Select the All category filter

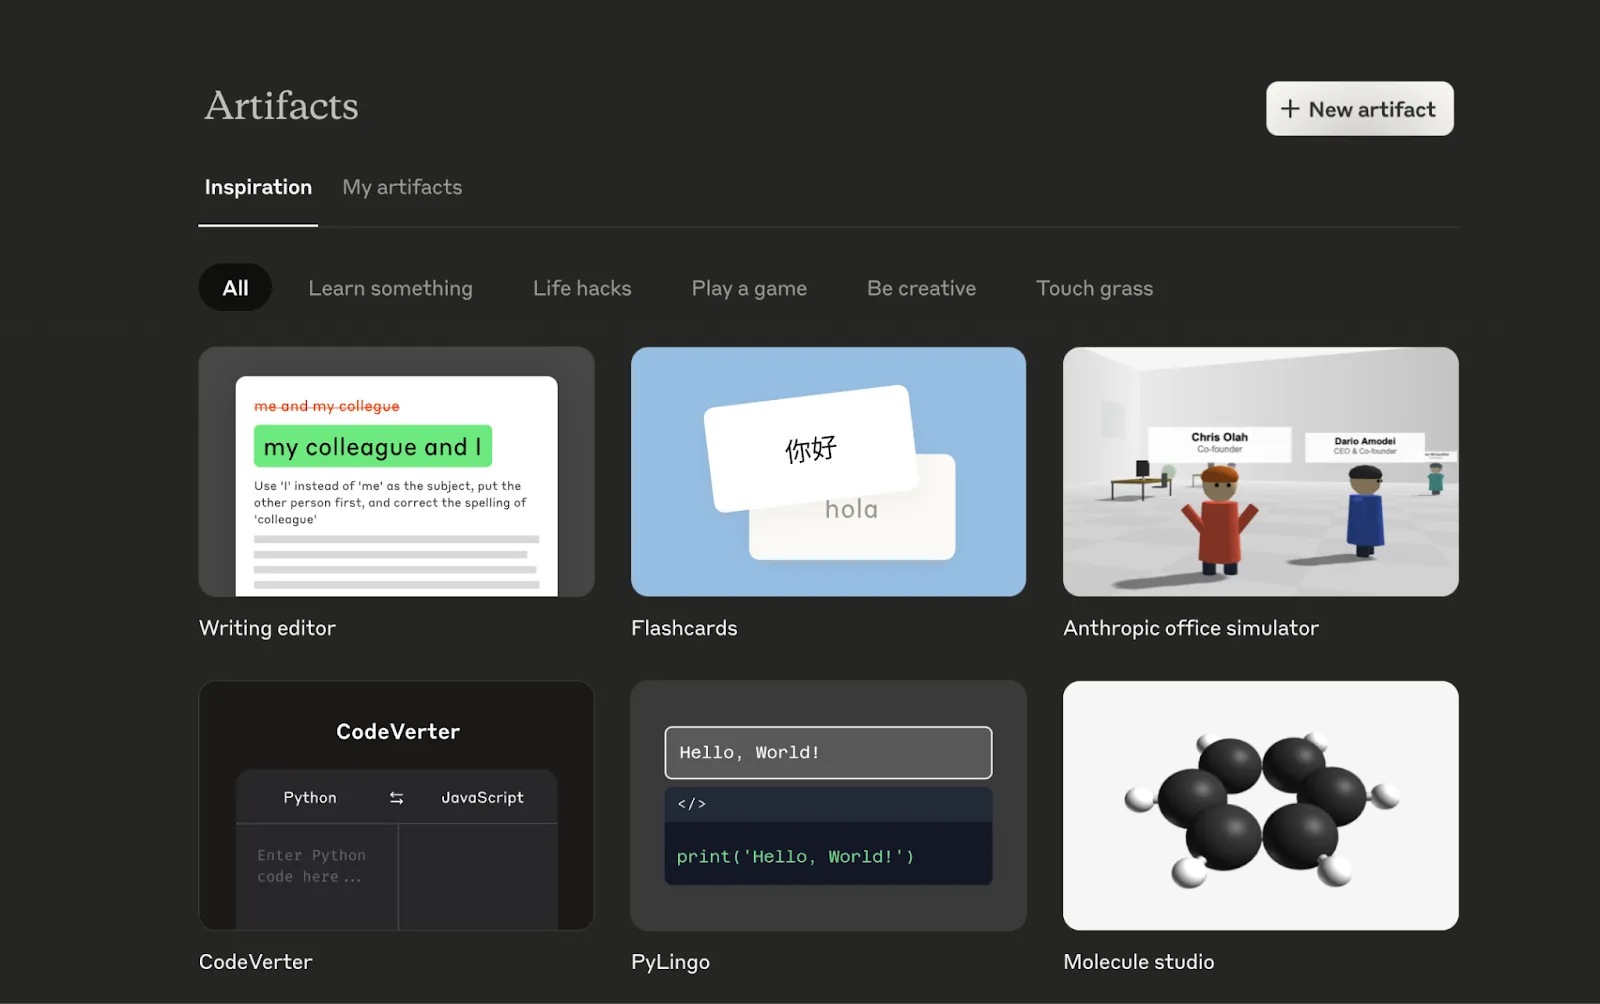tap(235, 288)
